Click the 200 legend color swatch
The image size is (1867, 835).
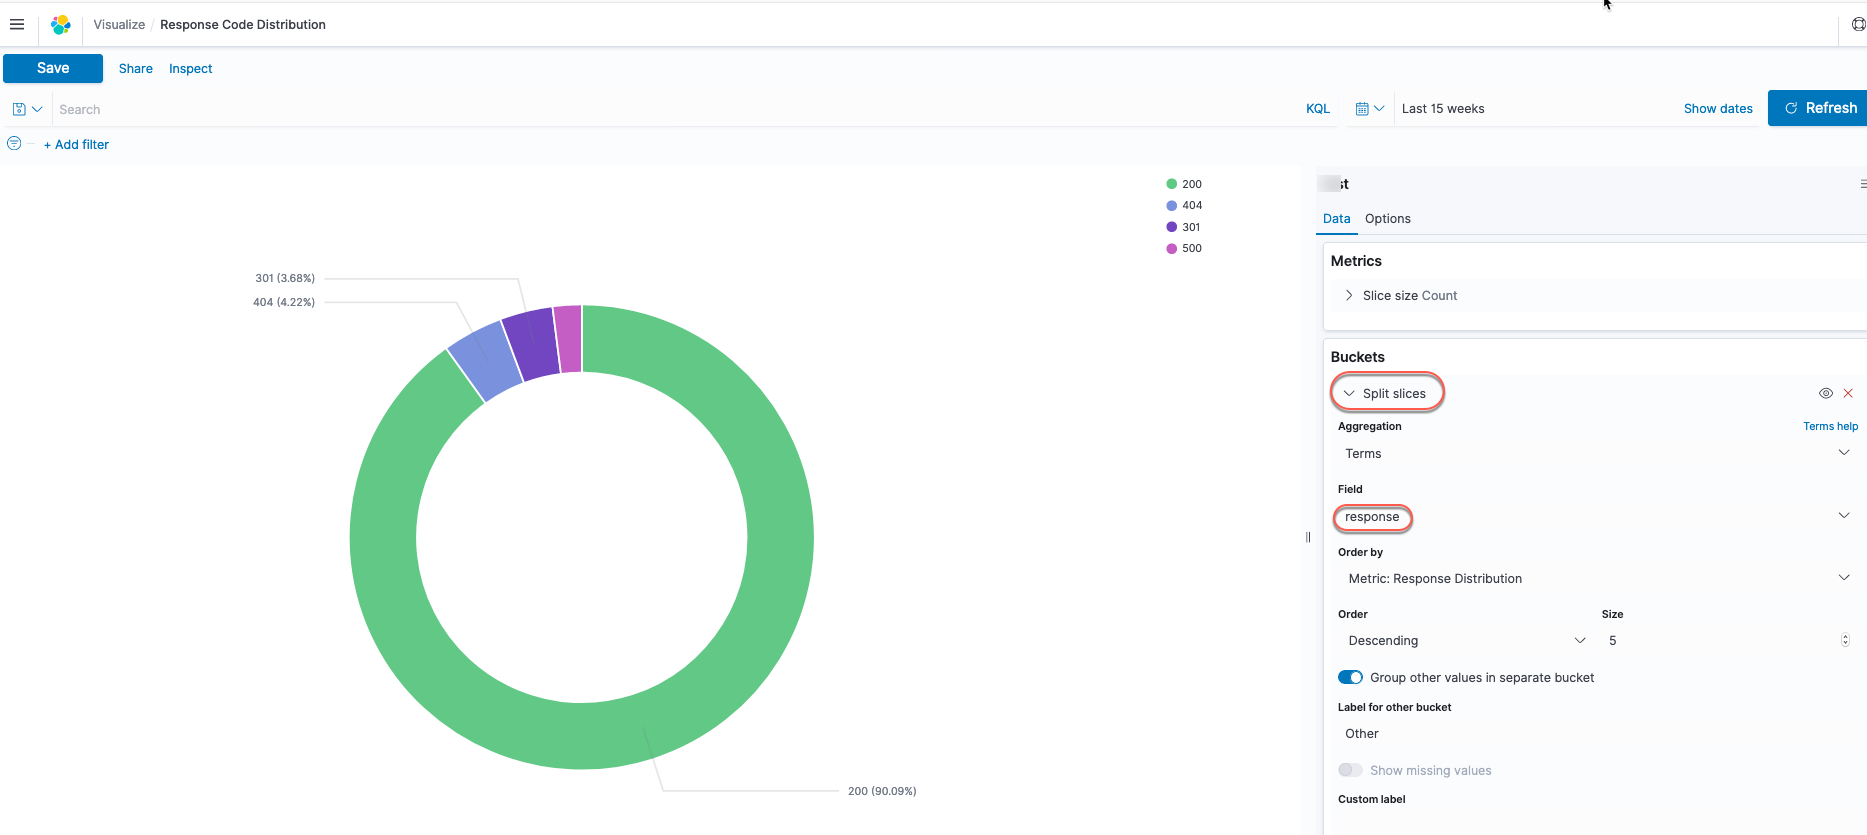pos(1171,184)
